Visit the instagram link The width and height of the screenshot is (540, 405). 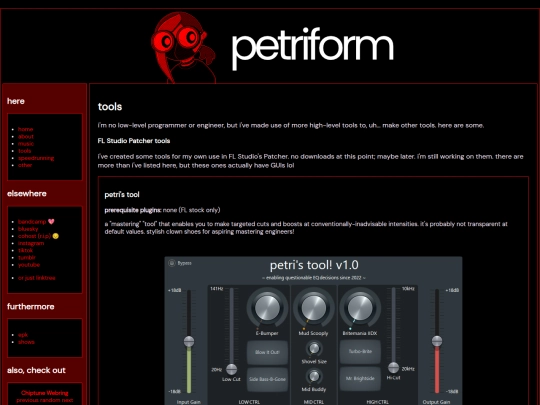click(x=31, y=243)
